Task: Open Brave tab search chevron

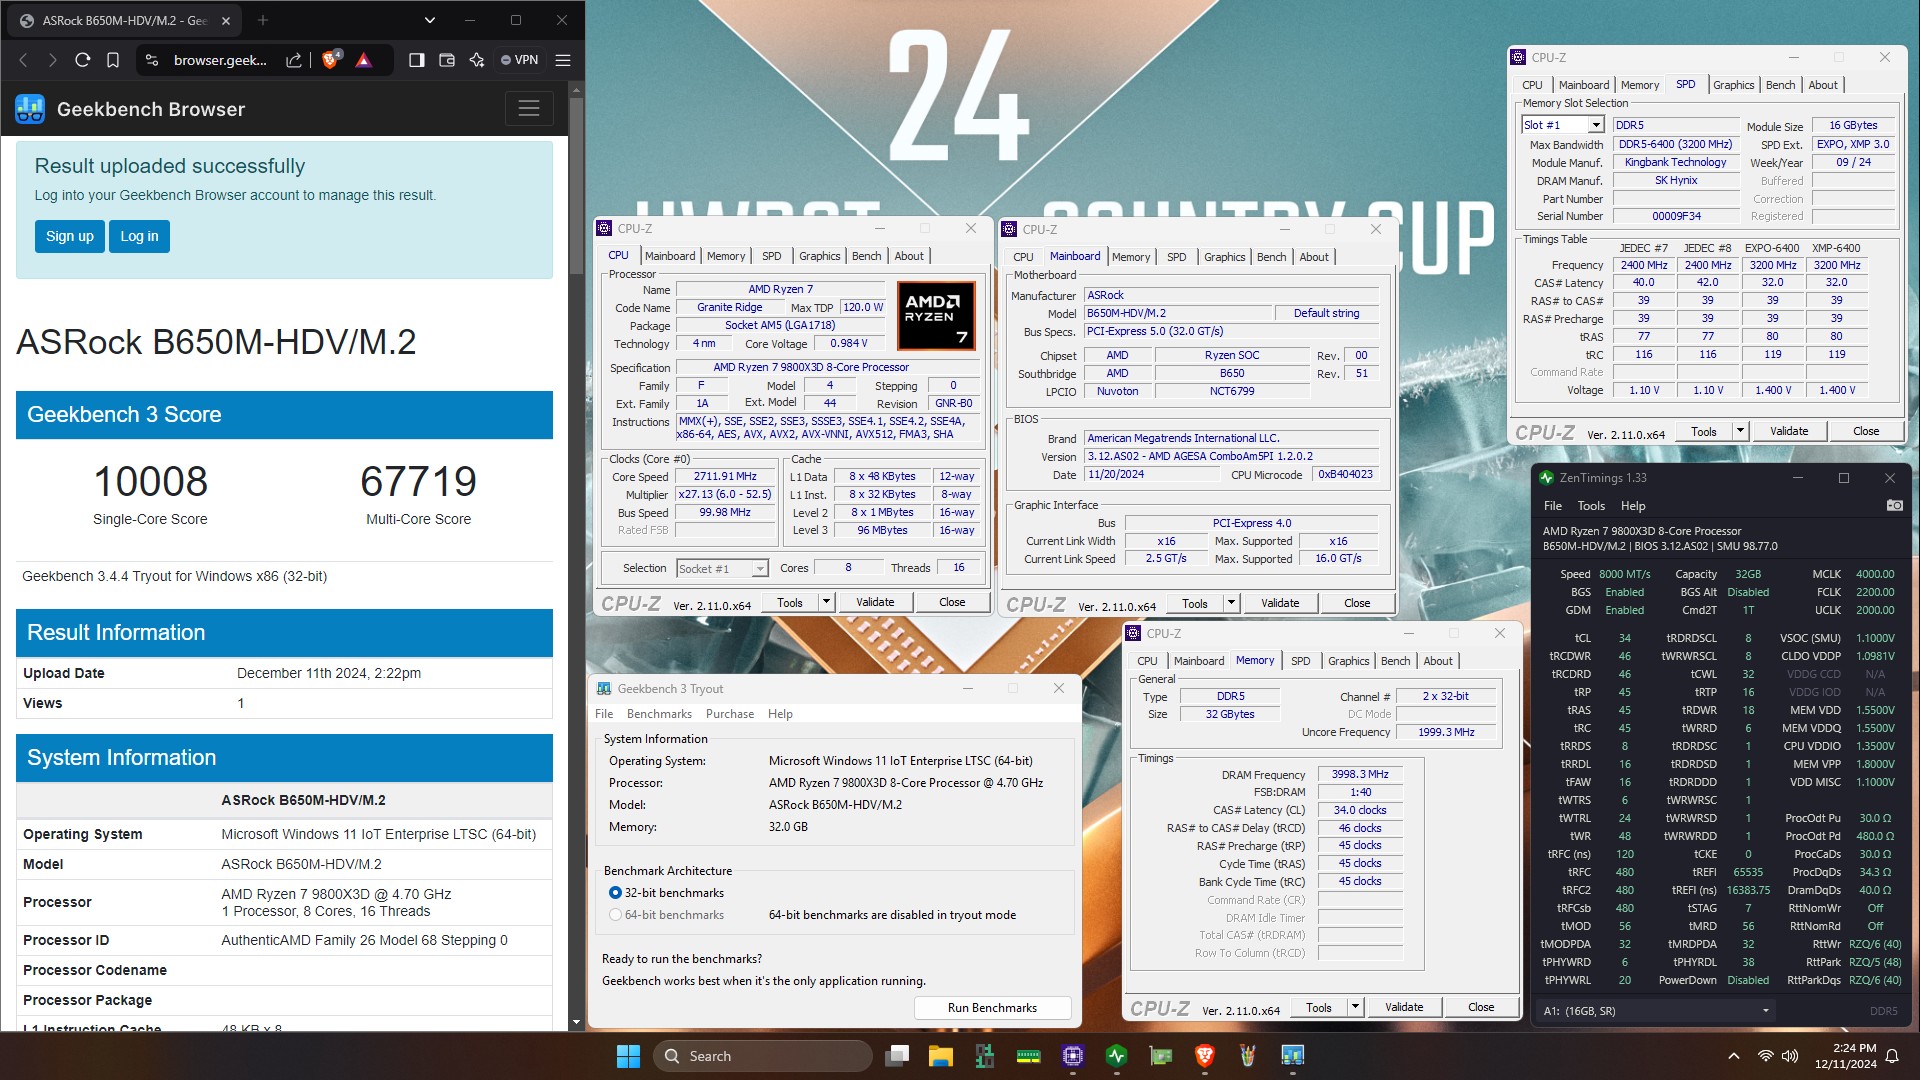Action: (x=429, y=20)
